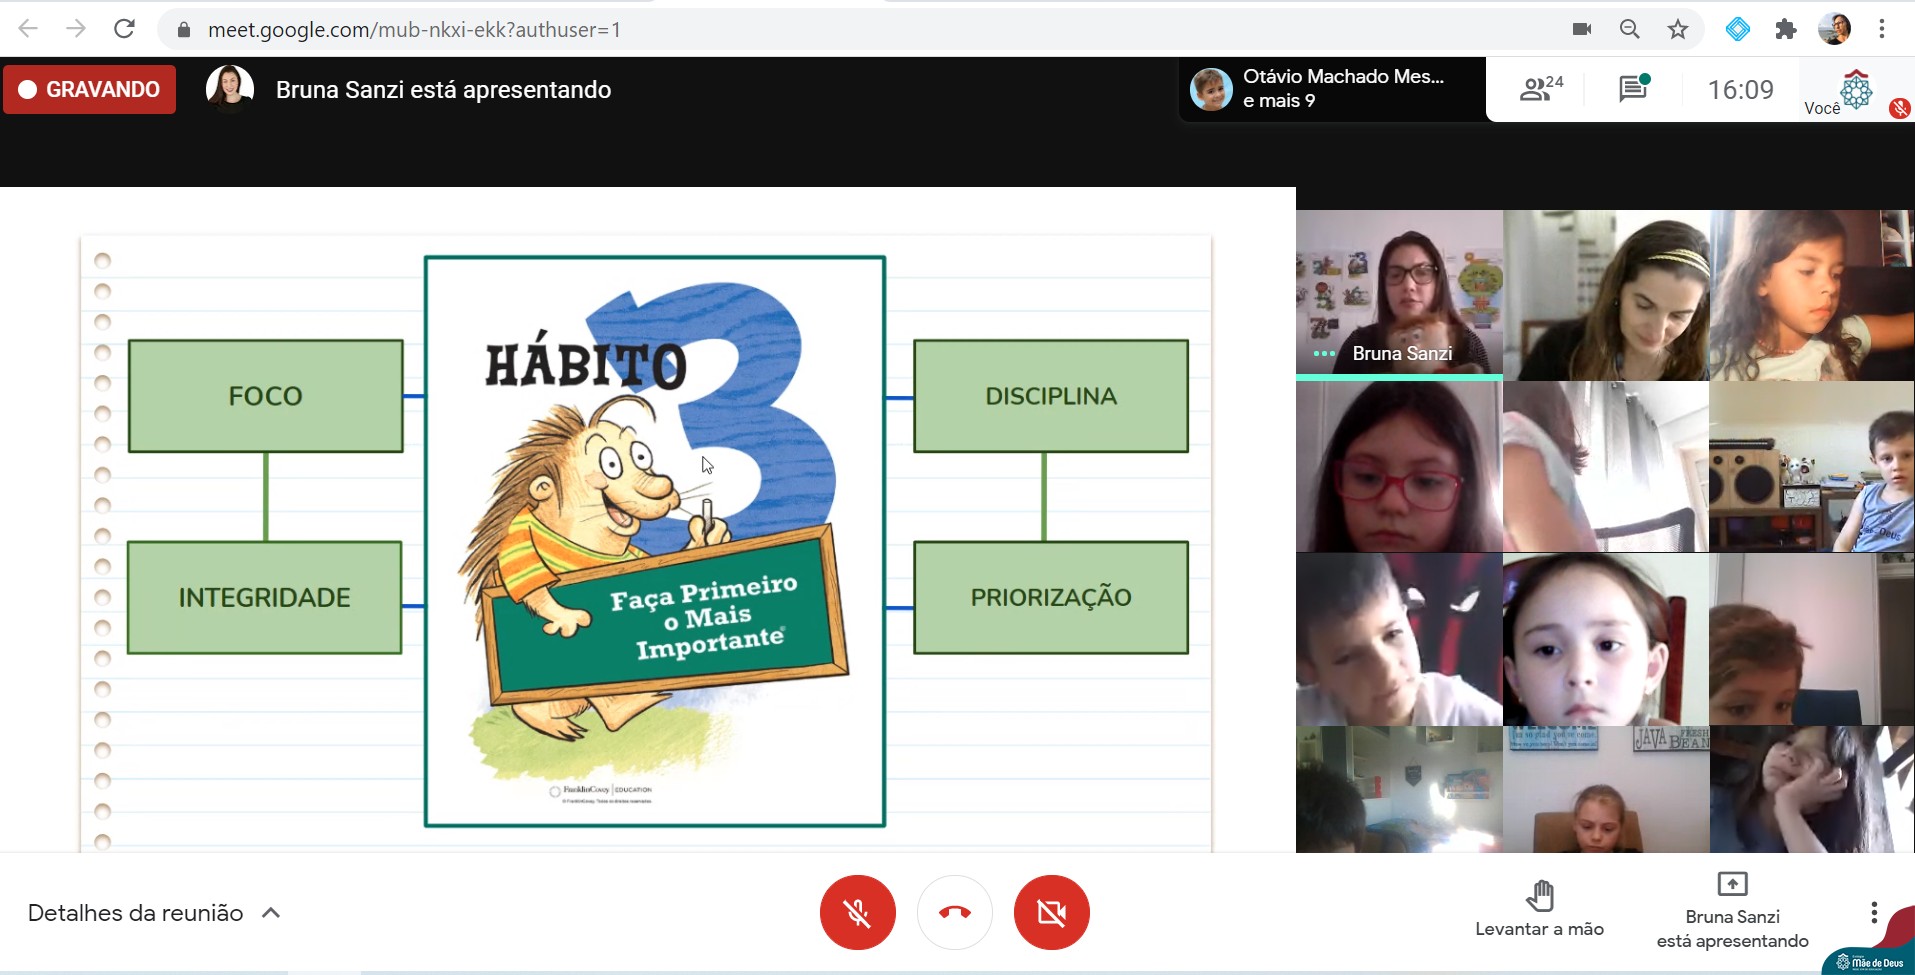Select Bruna Sanzi's video thumbnail
The height and width of the screenshot is (975, 1915).
[1399, 294]
